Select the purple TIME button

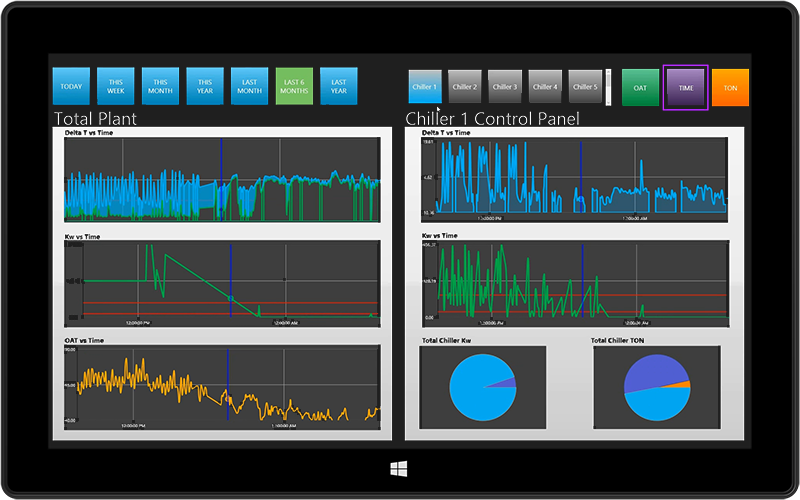[686, 87]
